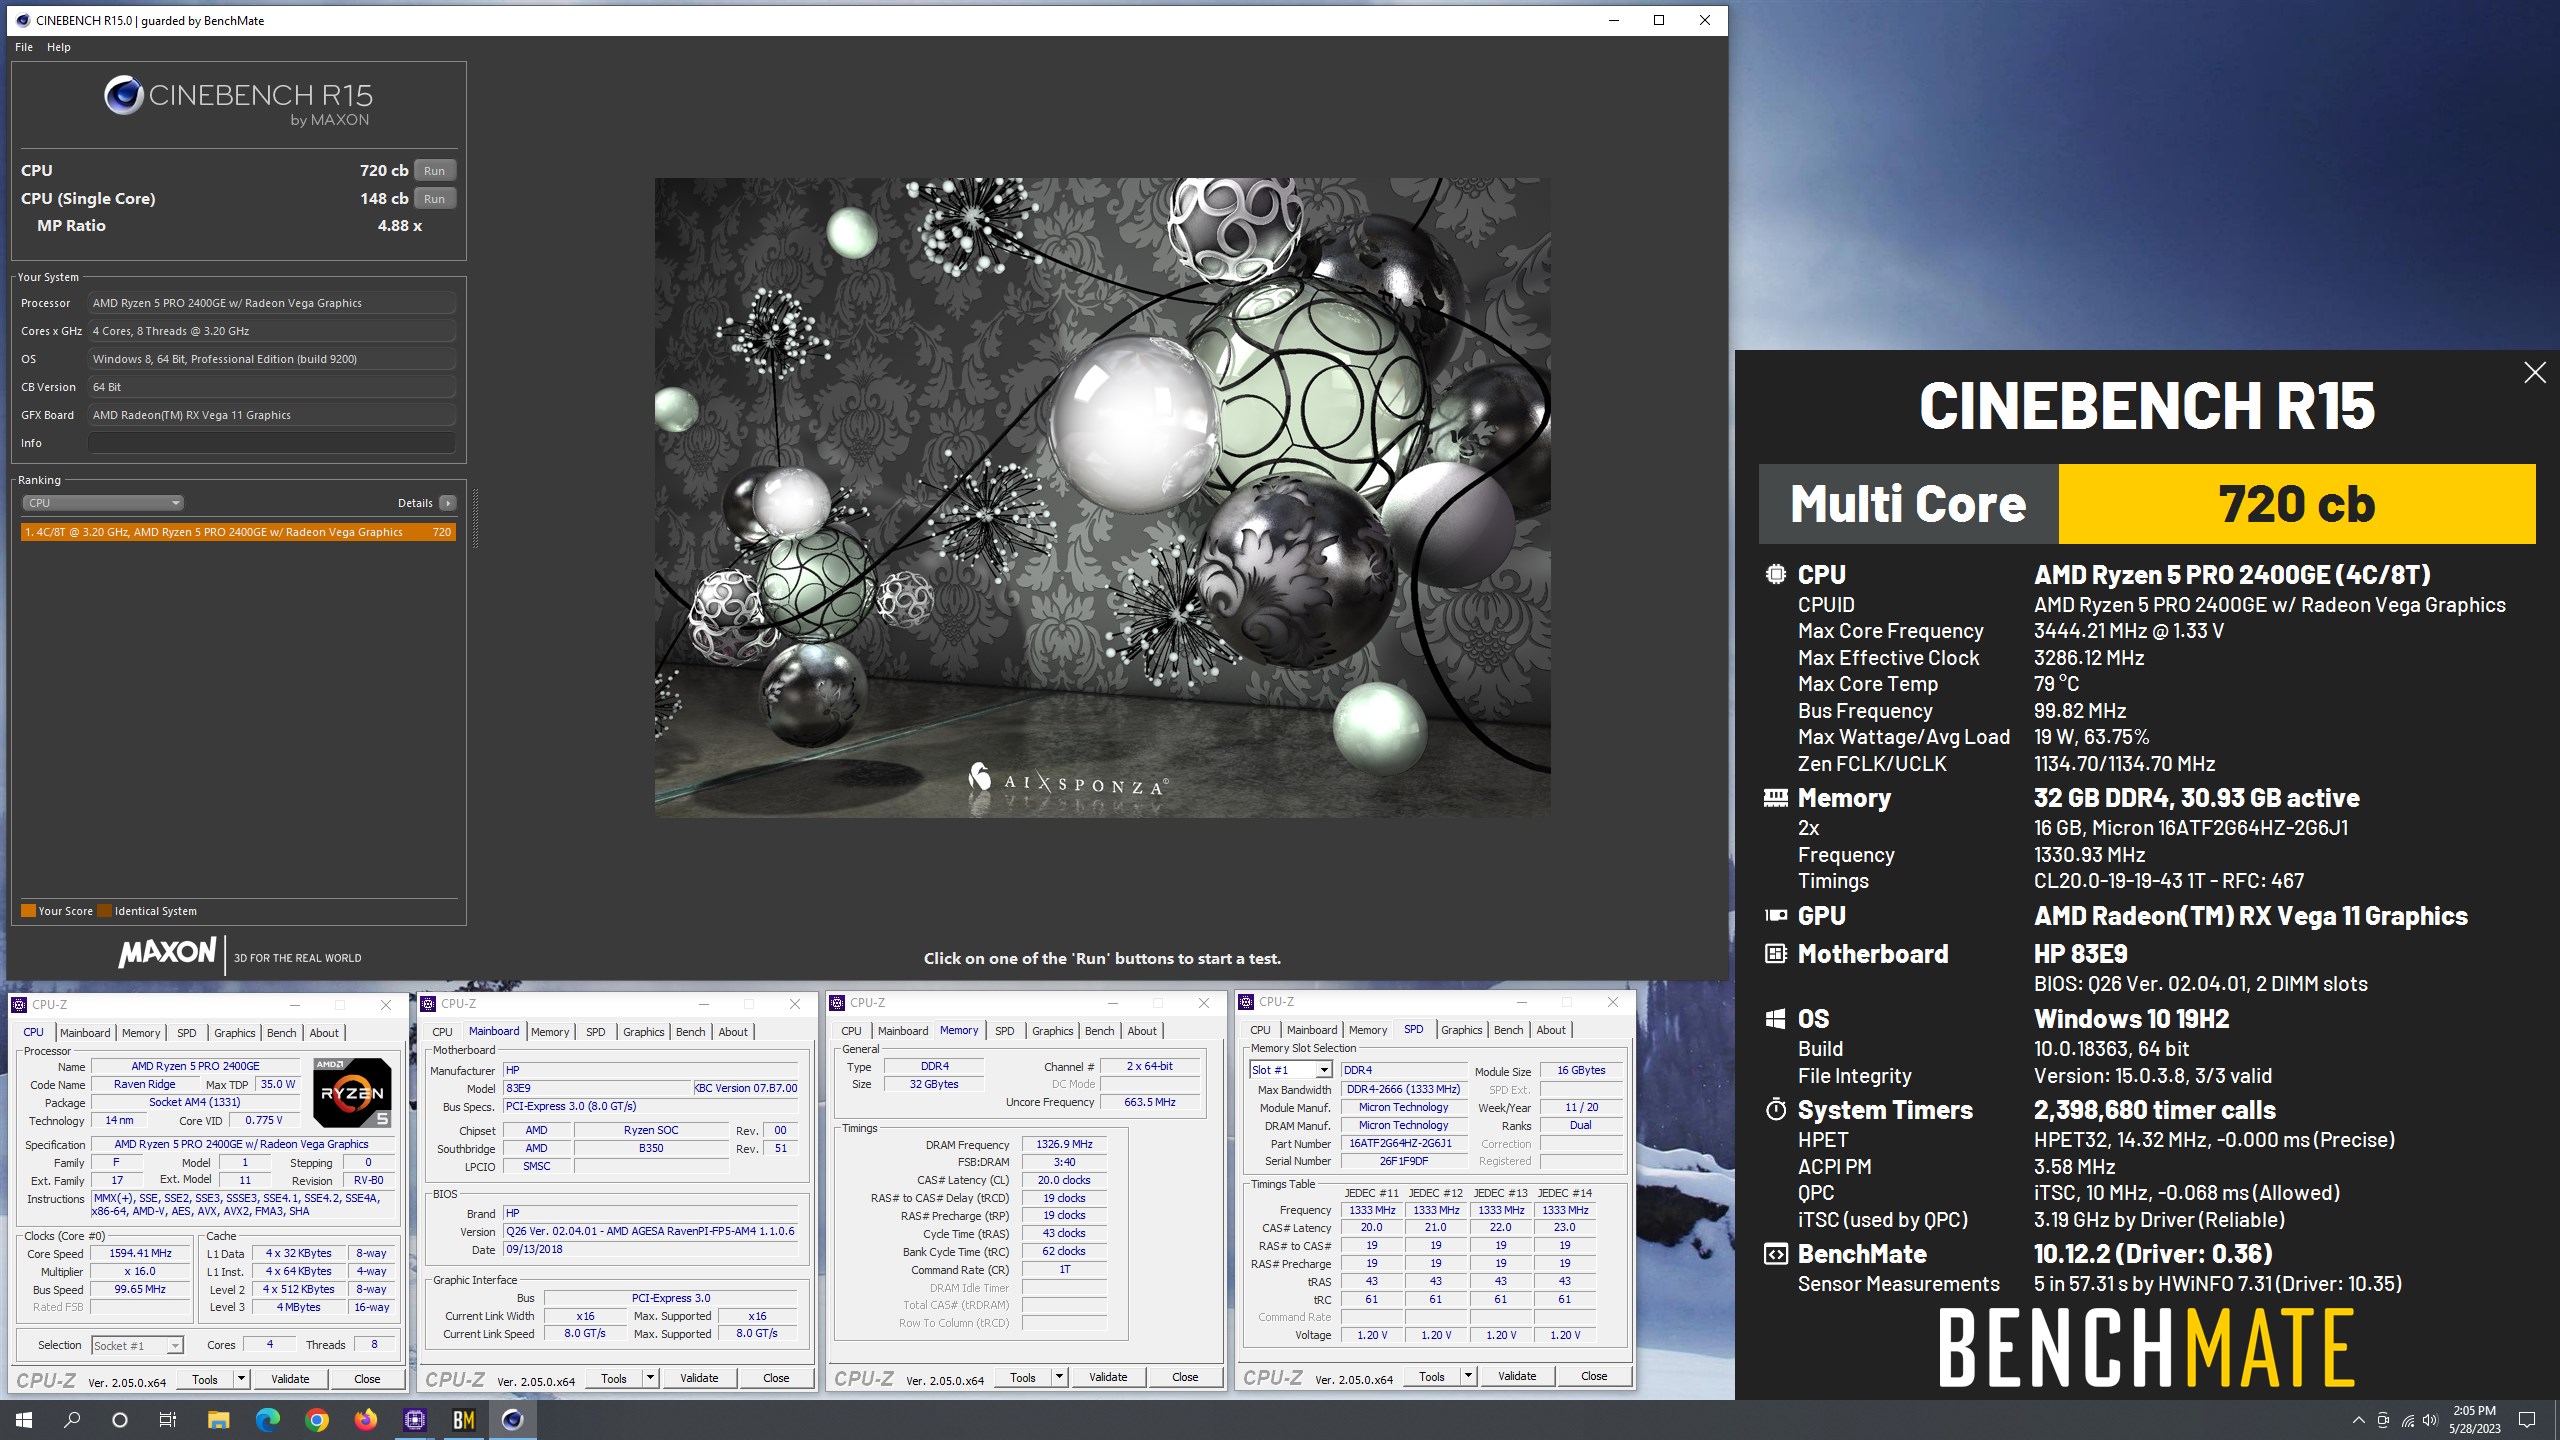This screenshot has width=2560, height=1440.
Task: Open the volume tray icon
Action: [x=2430, y=1420]
